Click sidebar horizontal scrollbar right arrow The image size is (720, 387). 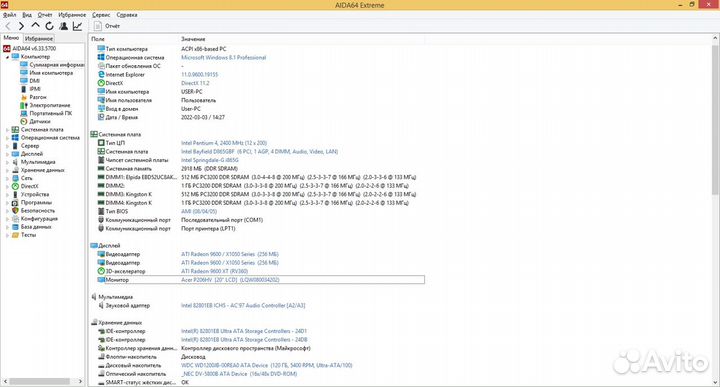click(80, 381)
